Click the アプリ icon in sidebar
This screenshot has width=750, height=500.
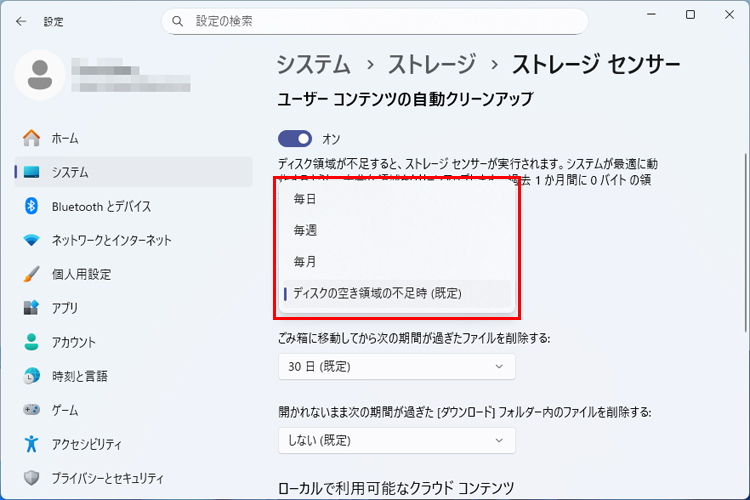[x=31, y=308]
